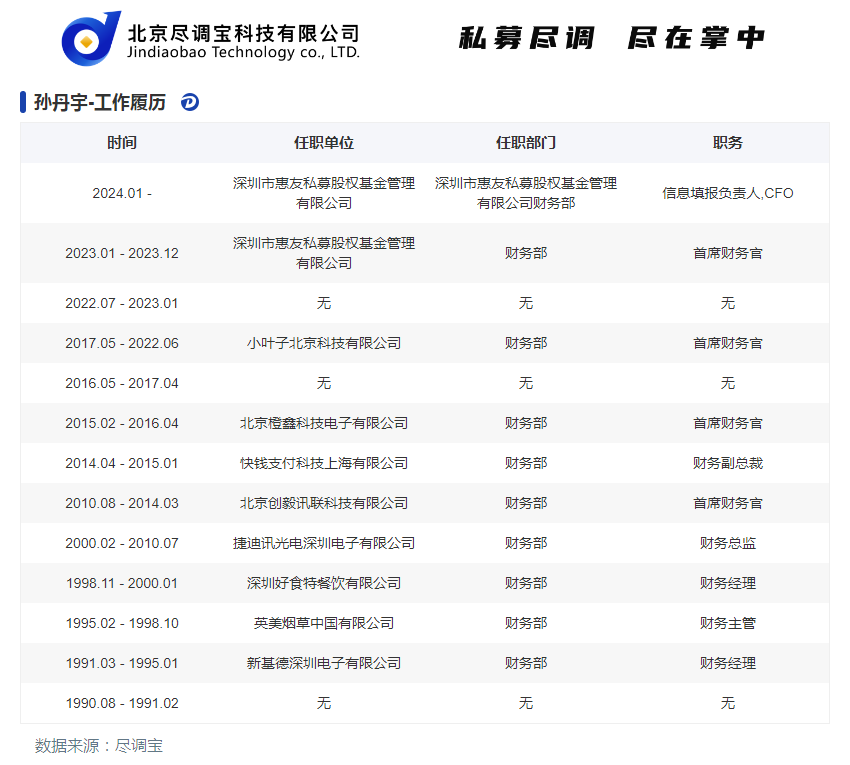Screen dimensions: 850x765
Task: Click 捷迪讯光电深圳电子有限公司 employer cell
Action: click(x=324, y=543)
